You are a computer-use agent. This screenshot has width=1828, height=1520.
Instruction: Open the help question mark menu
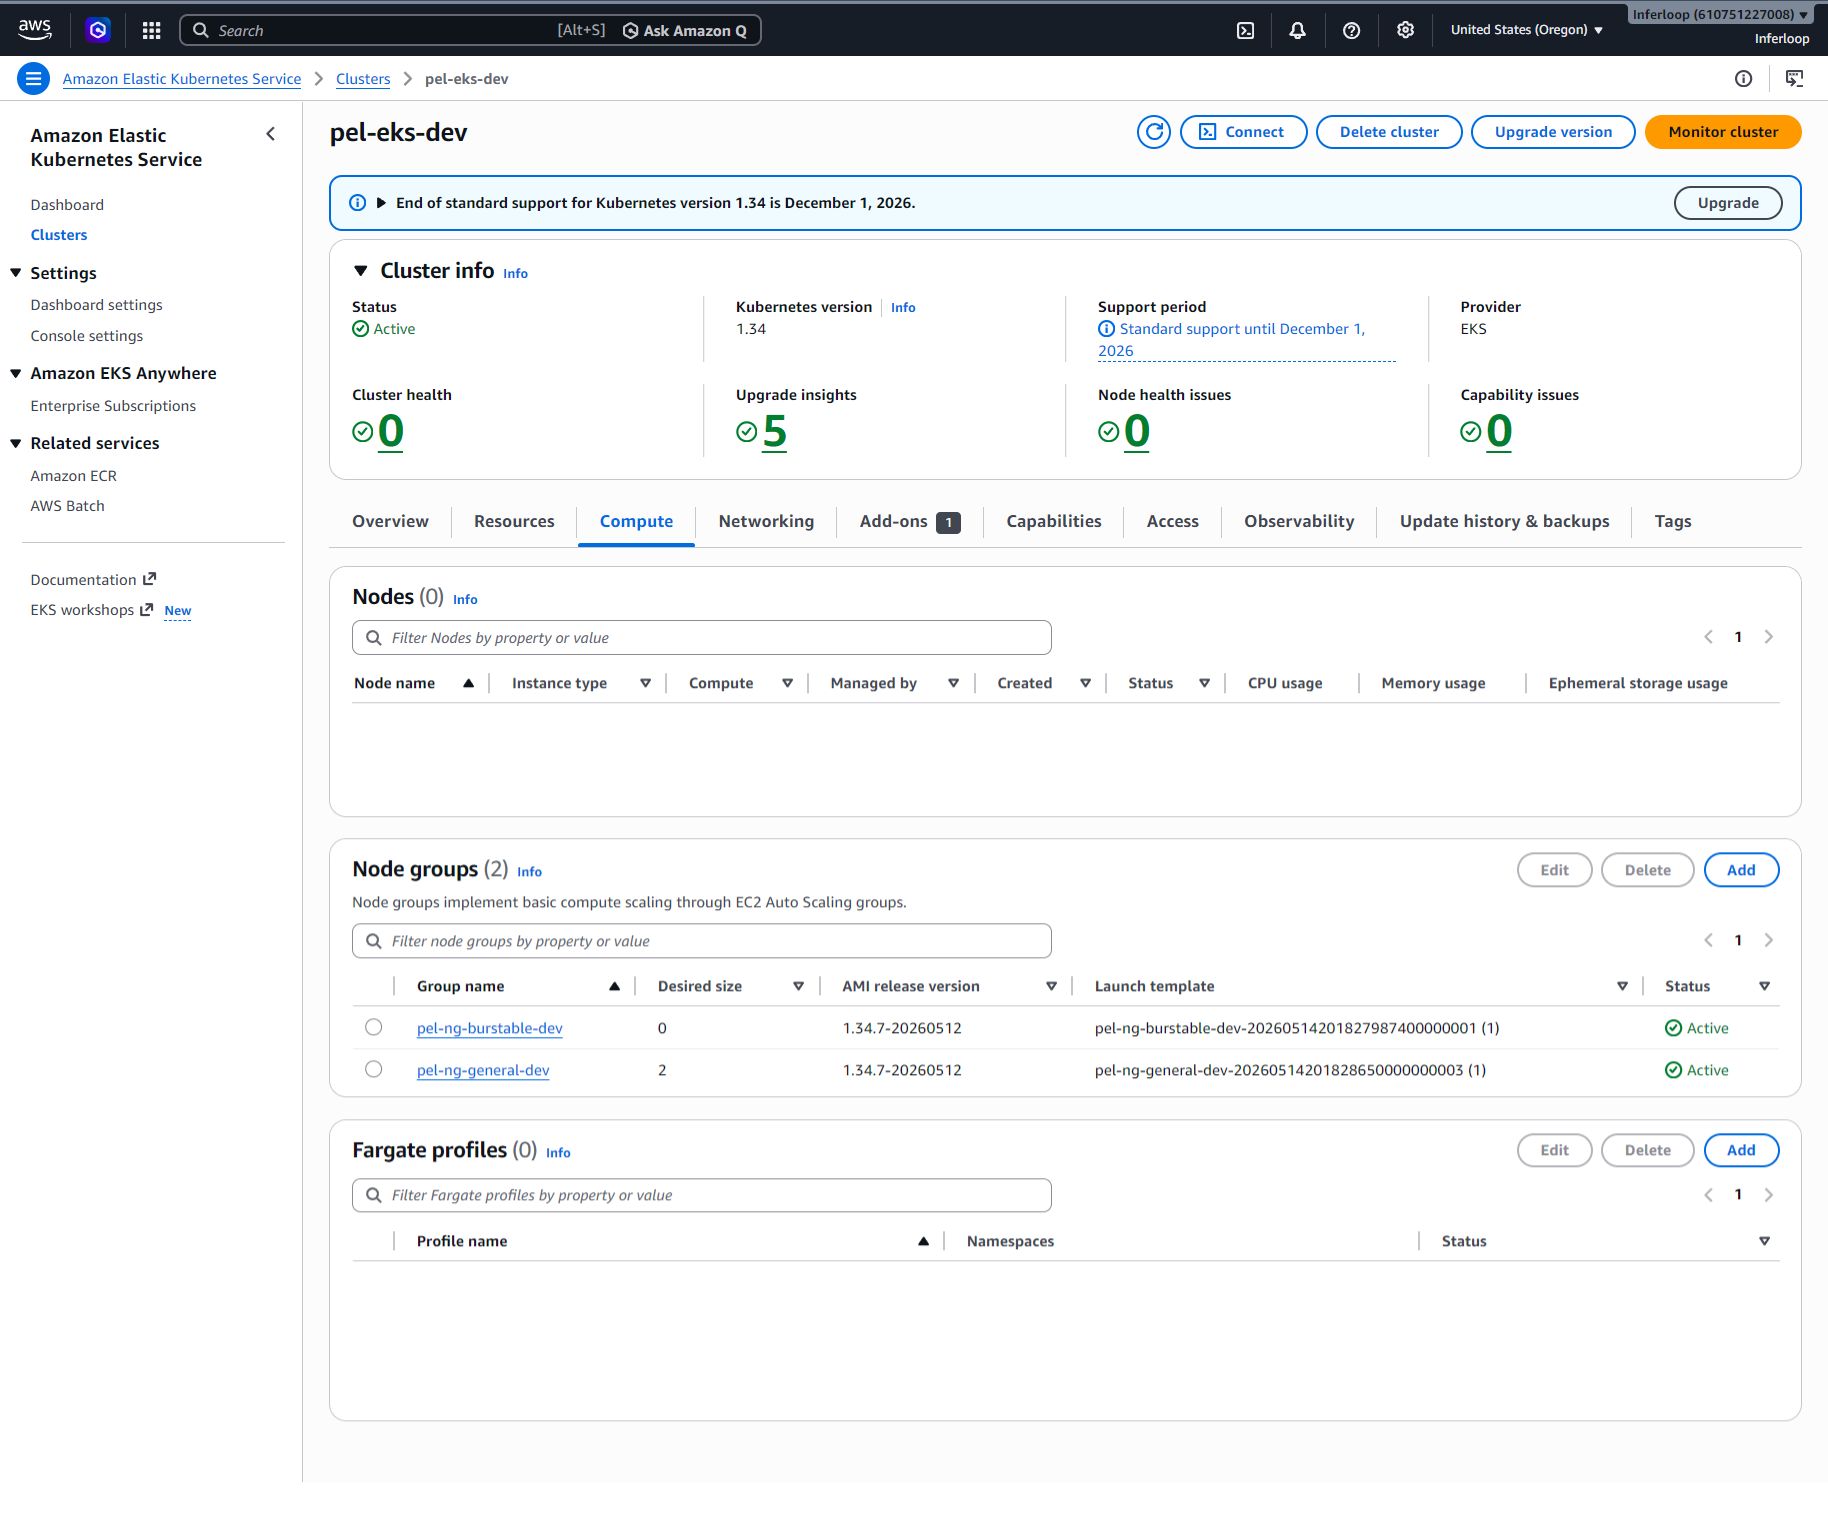(1351, 30)
